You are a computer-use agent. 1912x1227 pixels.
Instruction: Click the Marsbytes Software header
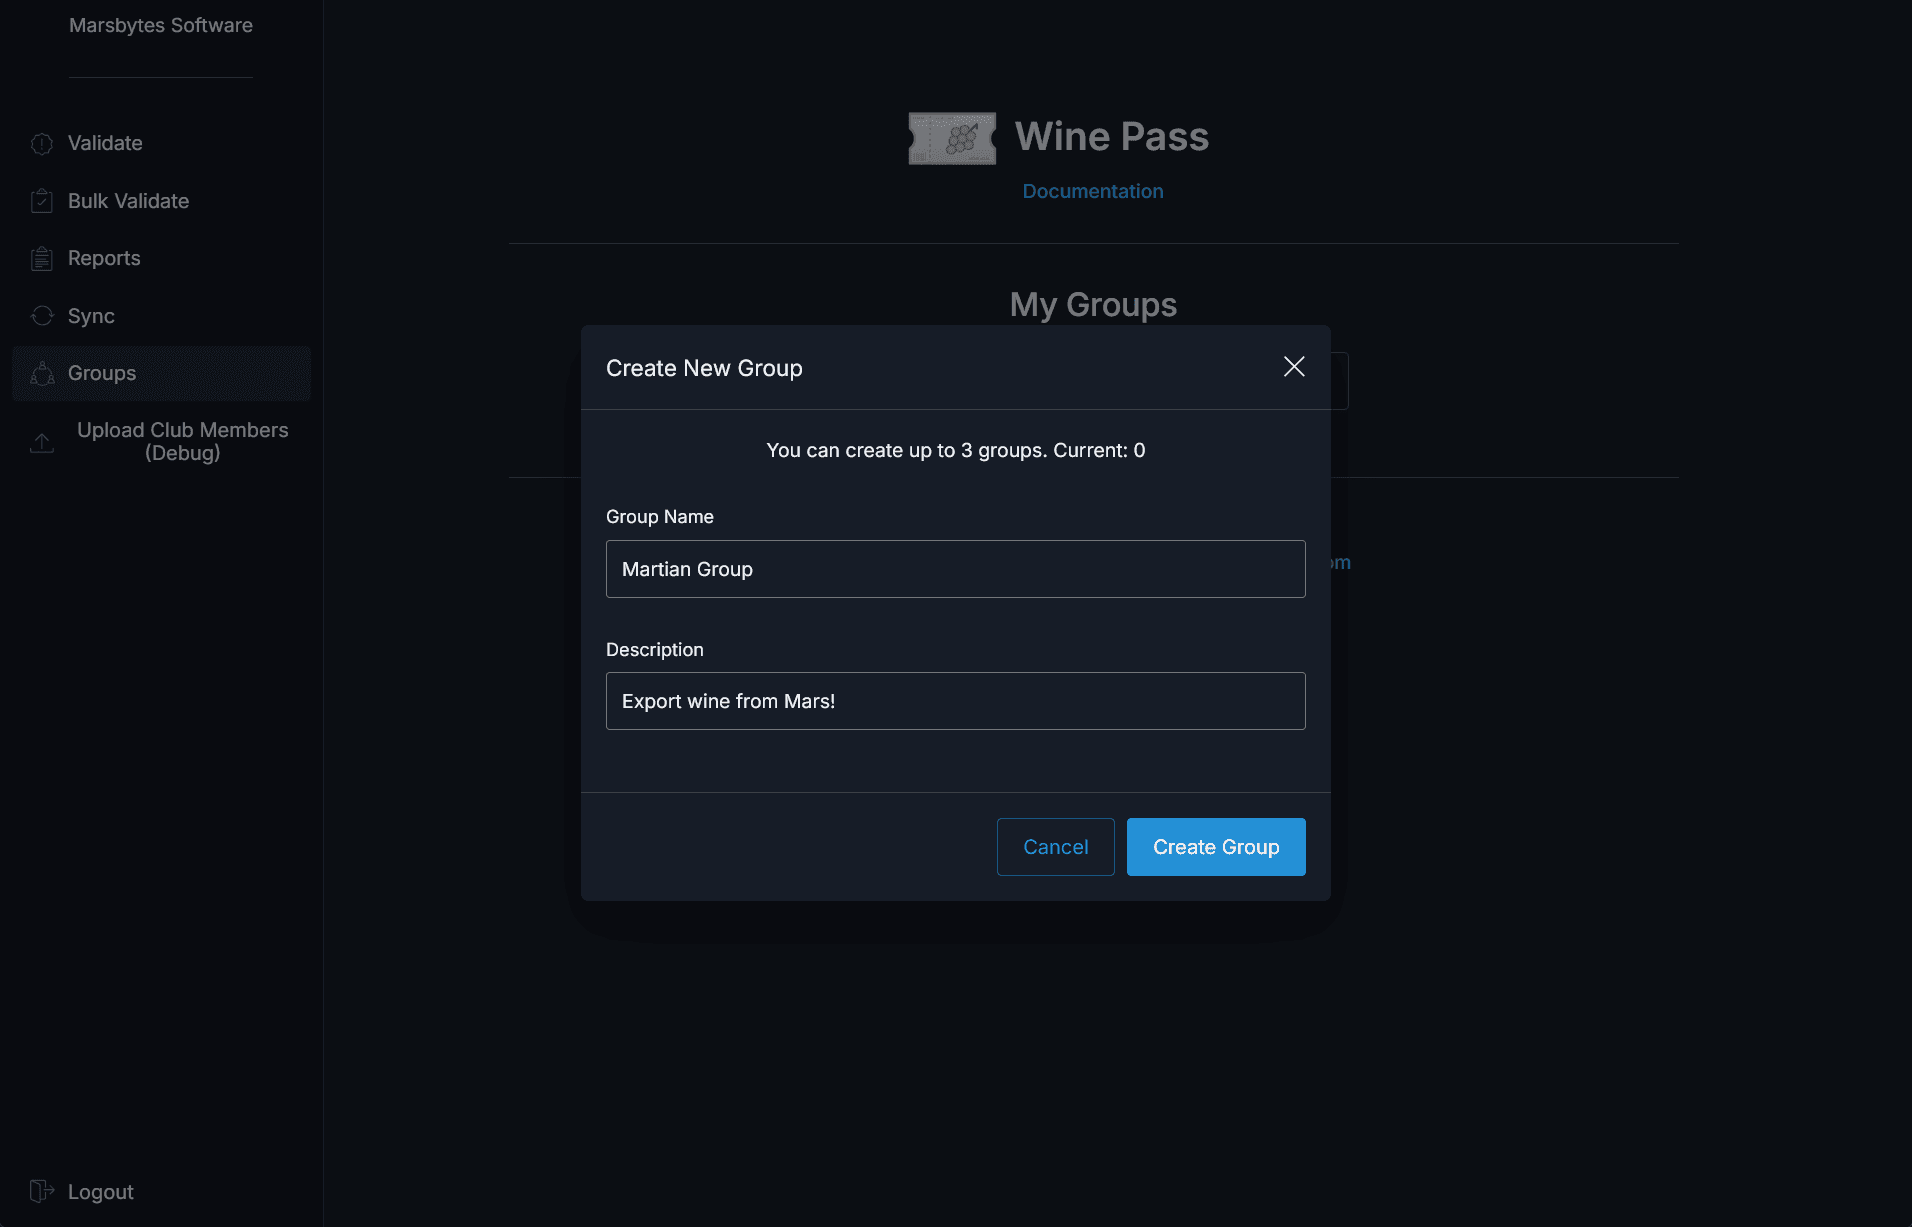[160, 25]
